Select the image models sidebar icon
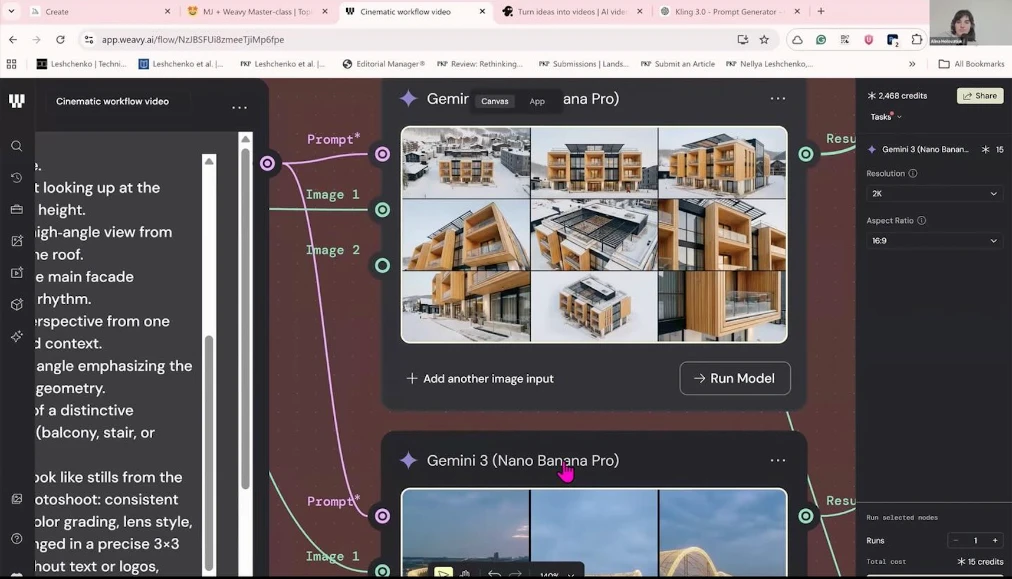1012x579 pixels. (x=16, y=241)
